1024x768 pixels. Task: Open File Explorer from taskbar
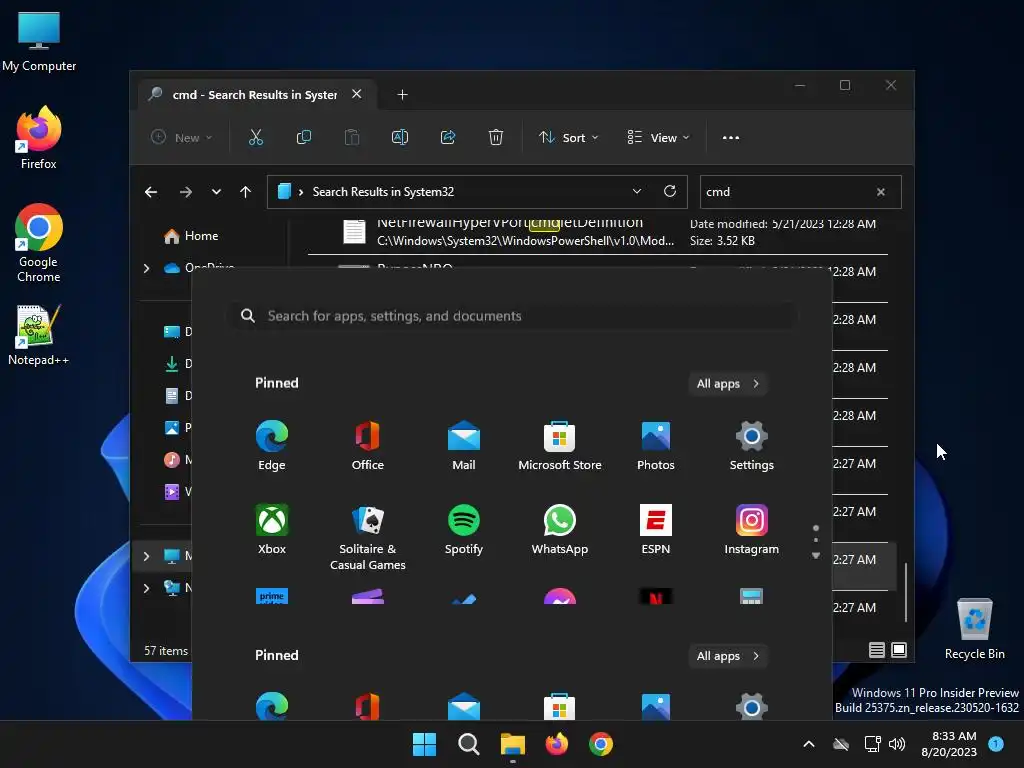[513, 744]
